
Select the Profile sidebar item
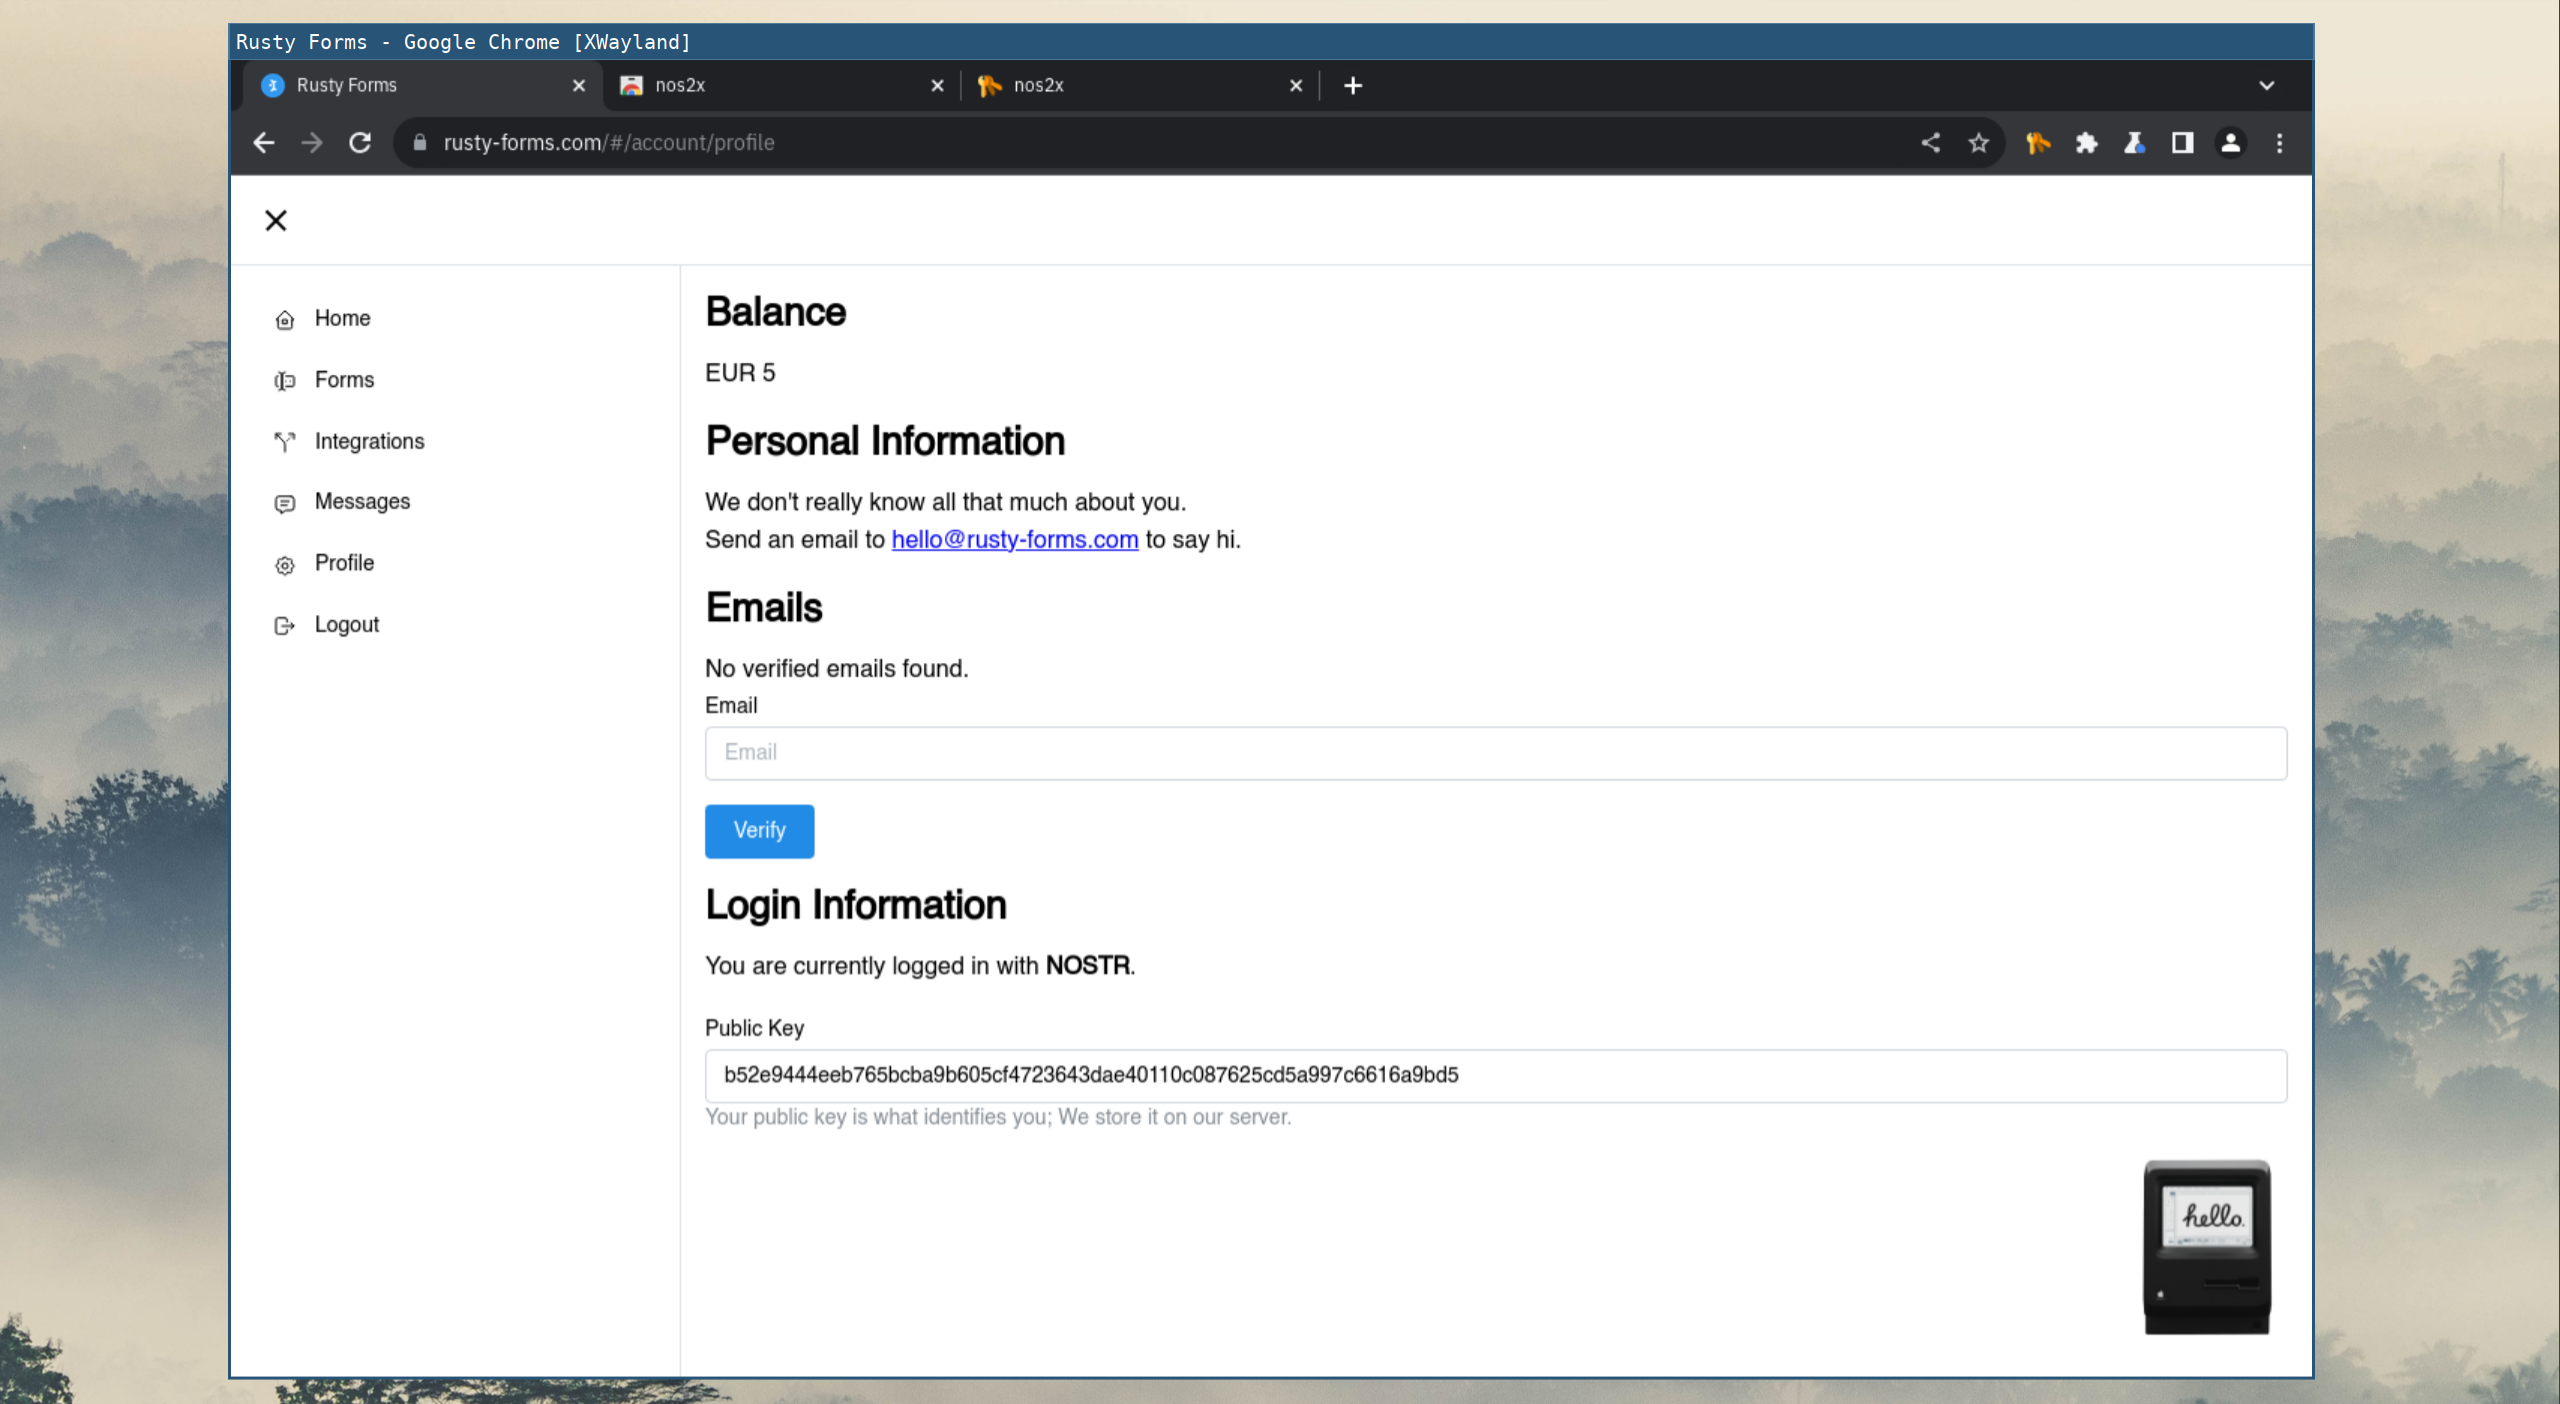tap(344, 563)
